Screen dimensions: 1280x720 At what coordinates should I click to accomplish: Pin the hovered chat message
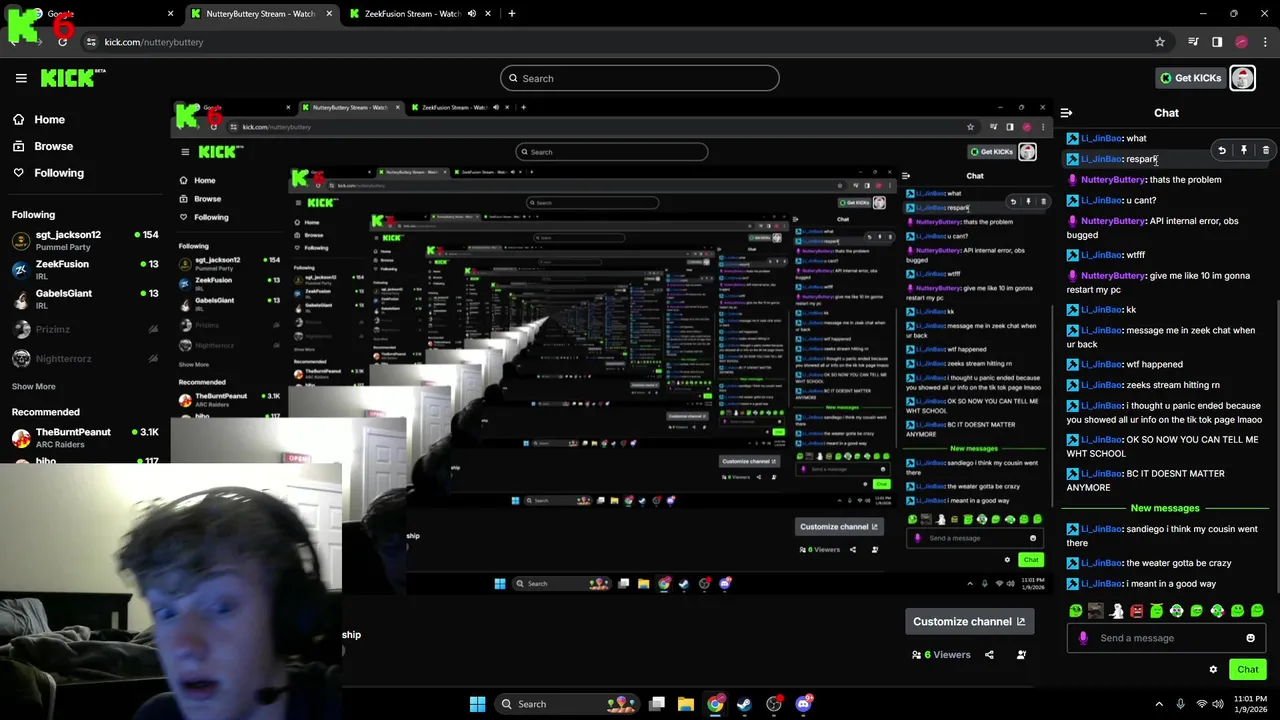point(1243,150)
